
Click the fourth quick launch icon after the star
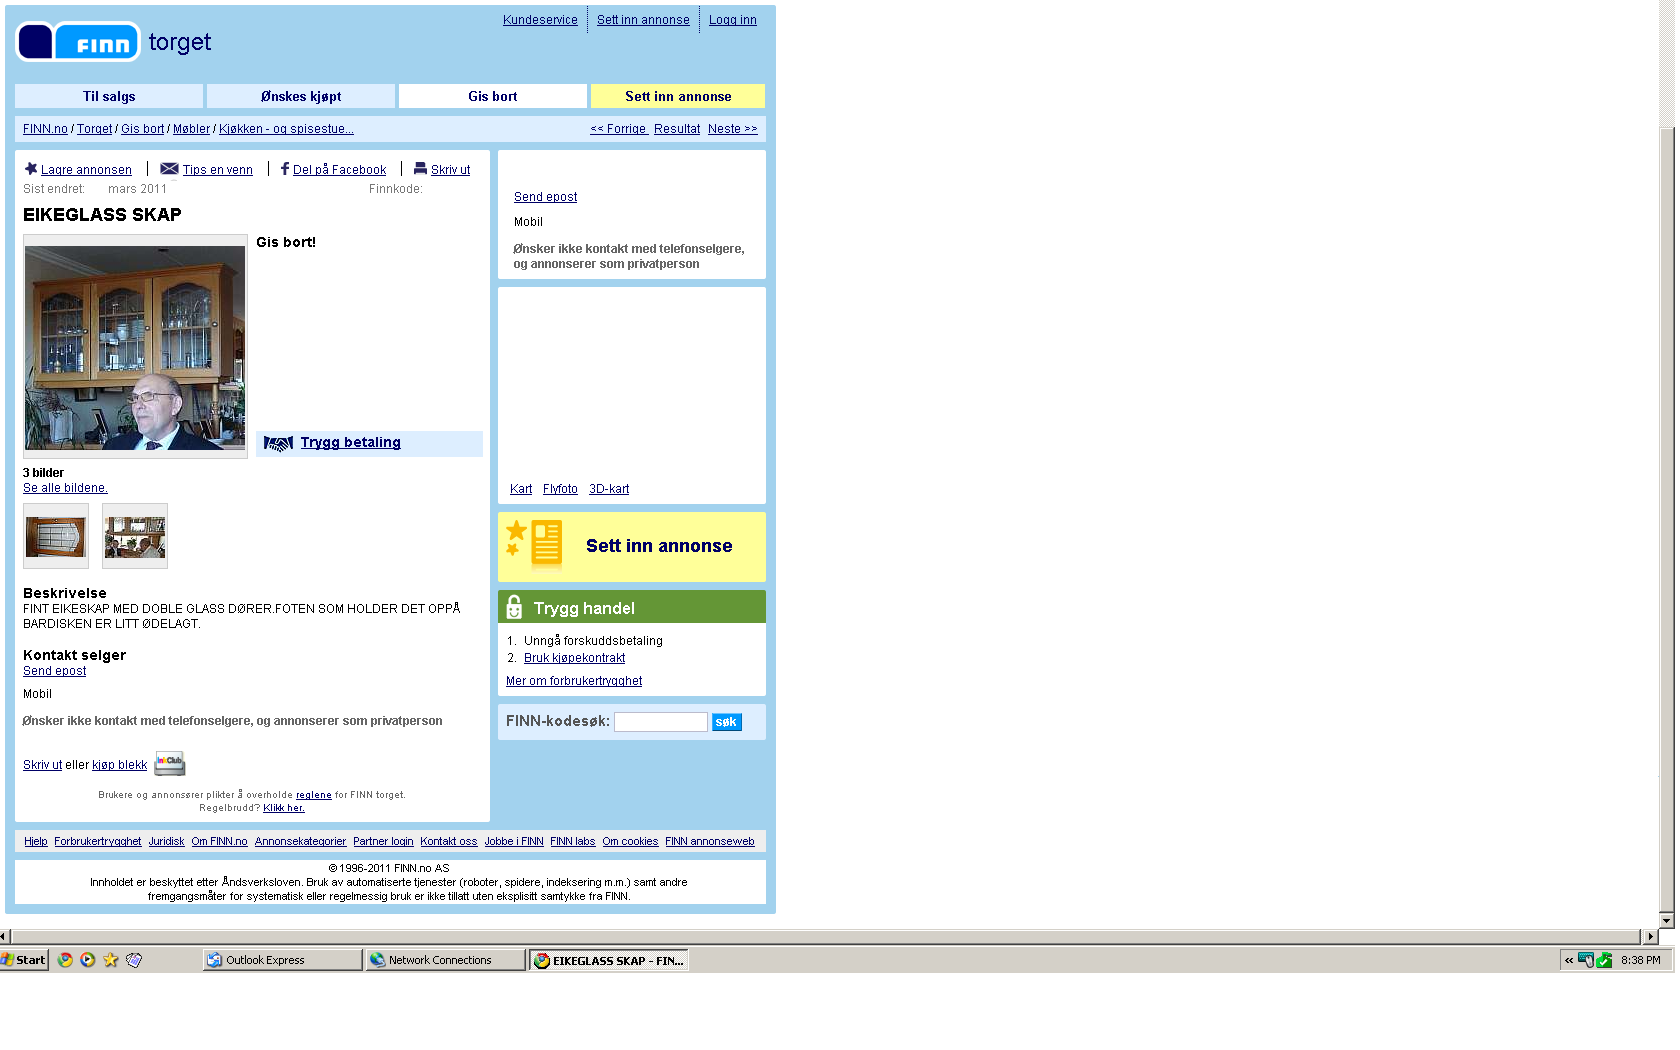point(134,960)
